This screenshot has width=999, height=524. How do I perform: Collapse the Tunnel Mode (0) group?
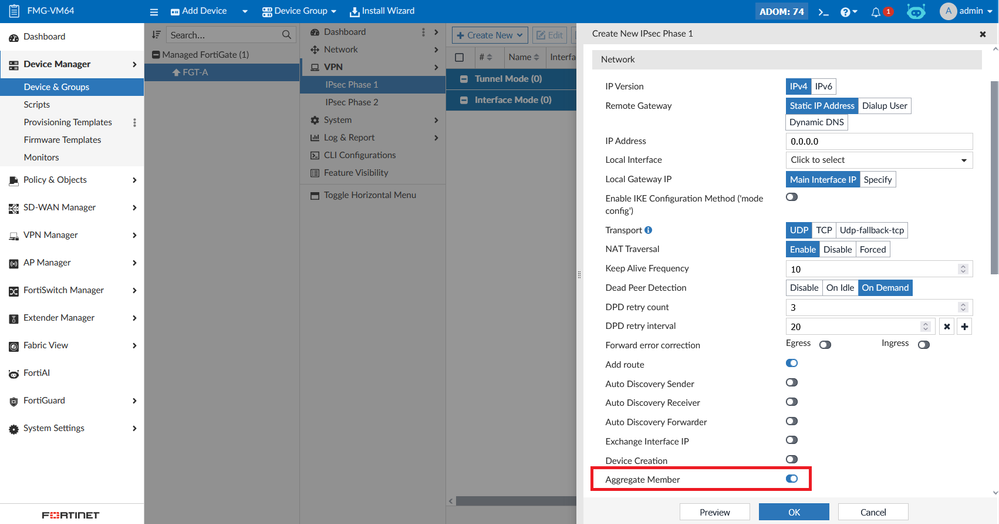tap(464, 79)
